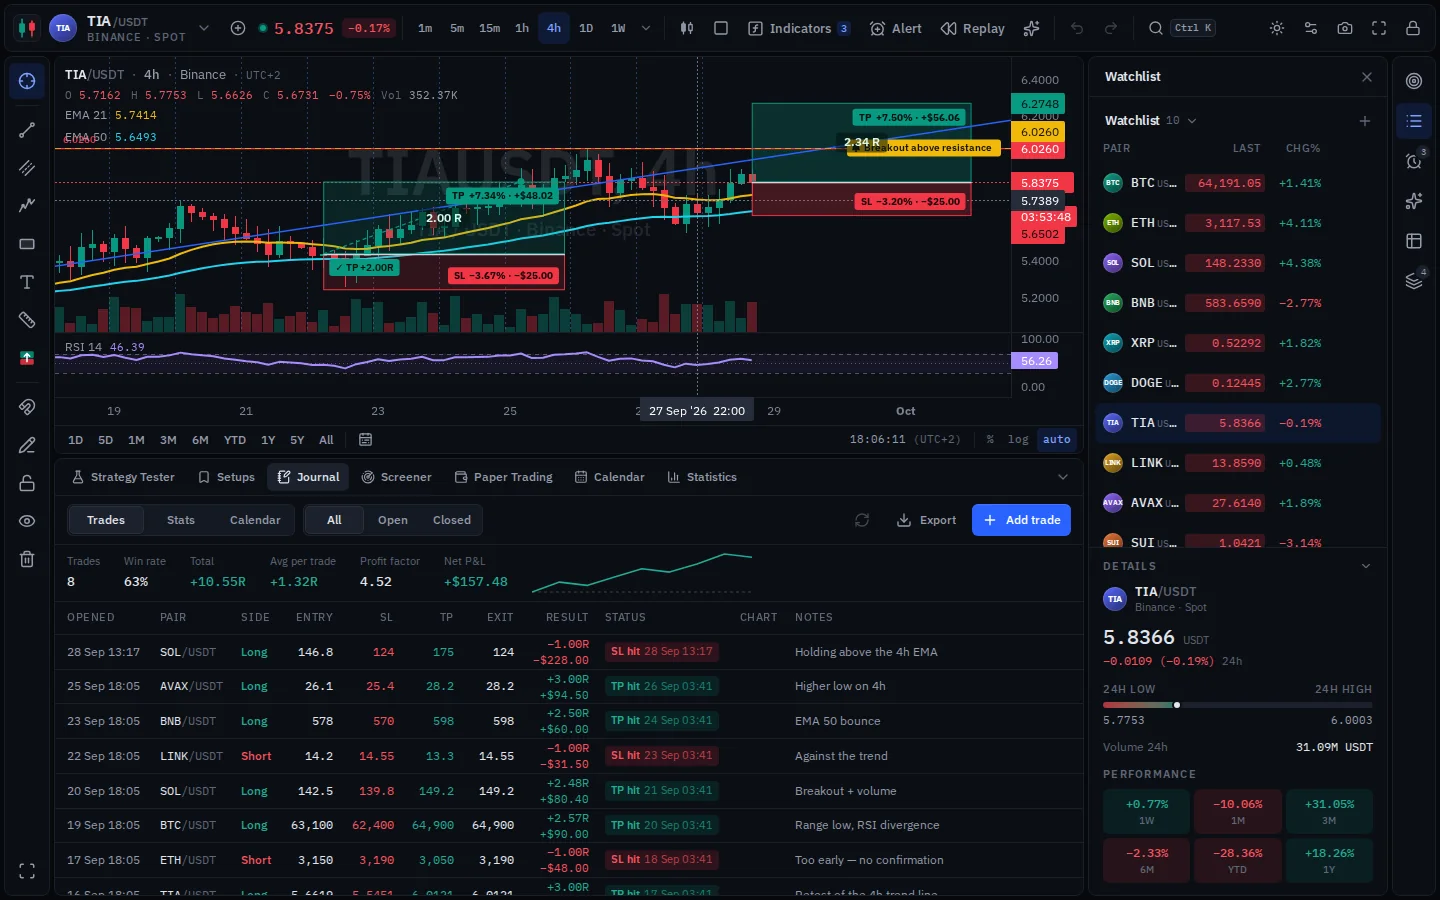Toggle magnet snap mode
Image resolution: width=1440 pixels, height=900 pixels.
click(x=27, y=407)
